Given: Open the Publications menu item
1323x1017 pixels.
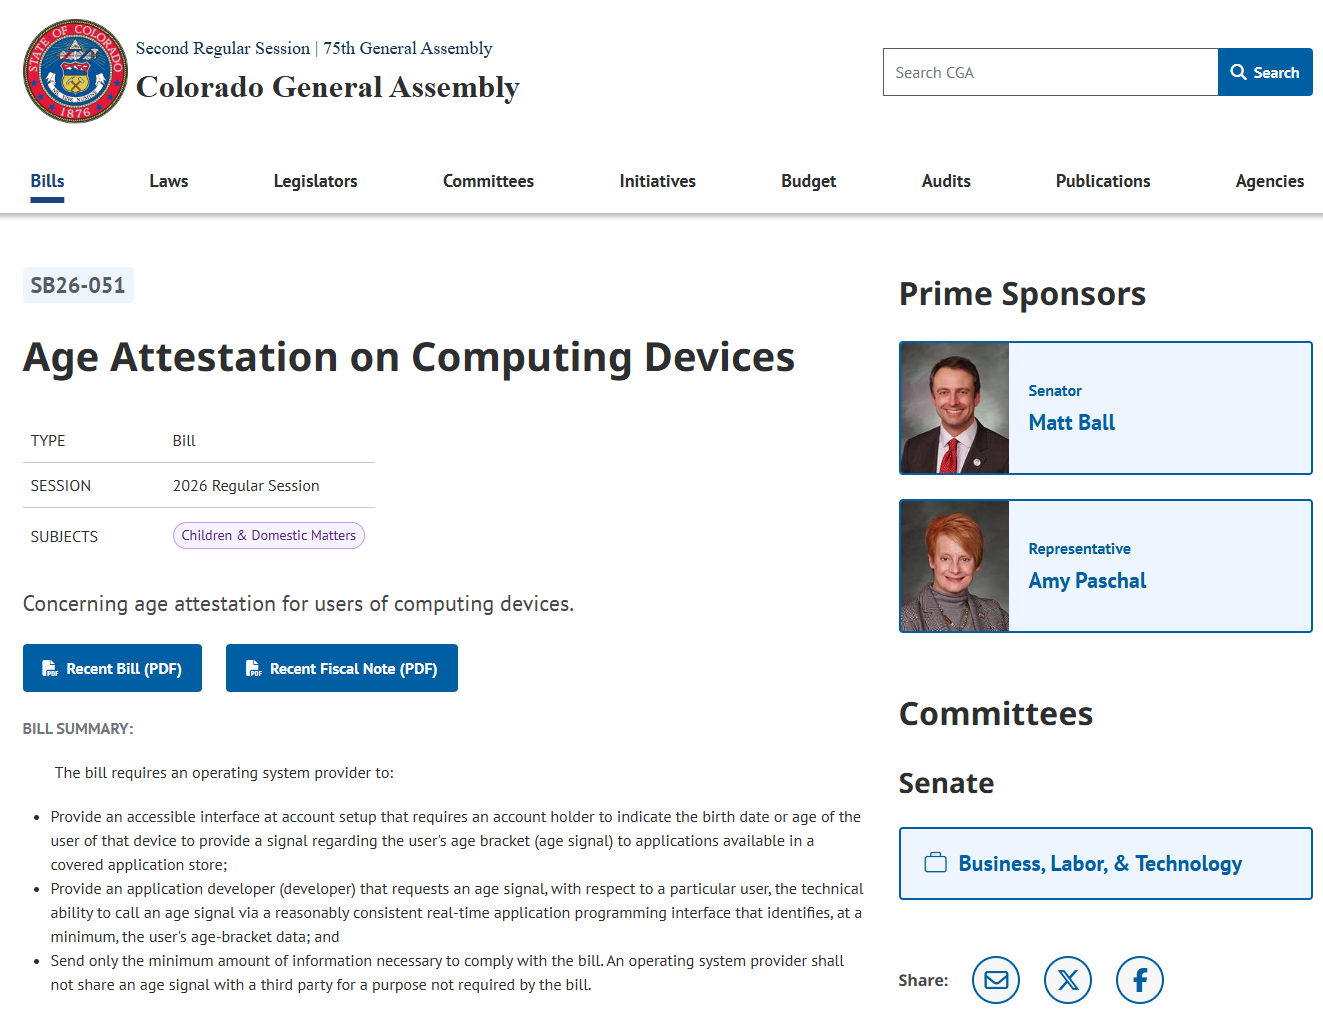Looking at the screenshot, I should (1102, 181).
